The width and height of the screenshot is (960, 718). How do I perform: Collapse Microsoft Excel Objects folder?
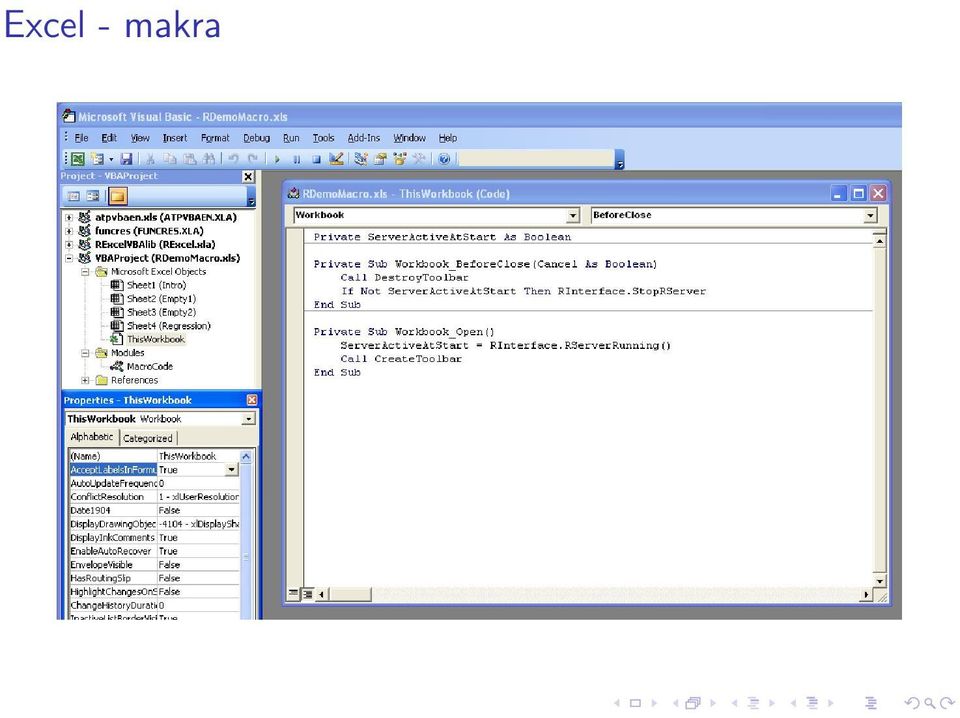pos(86,272)
